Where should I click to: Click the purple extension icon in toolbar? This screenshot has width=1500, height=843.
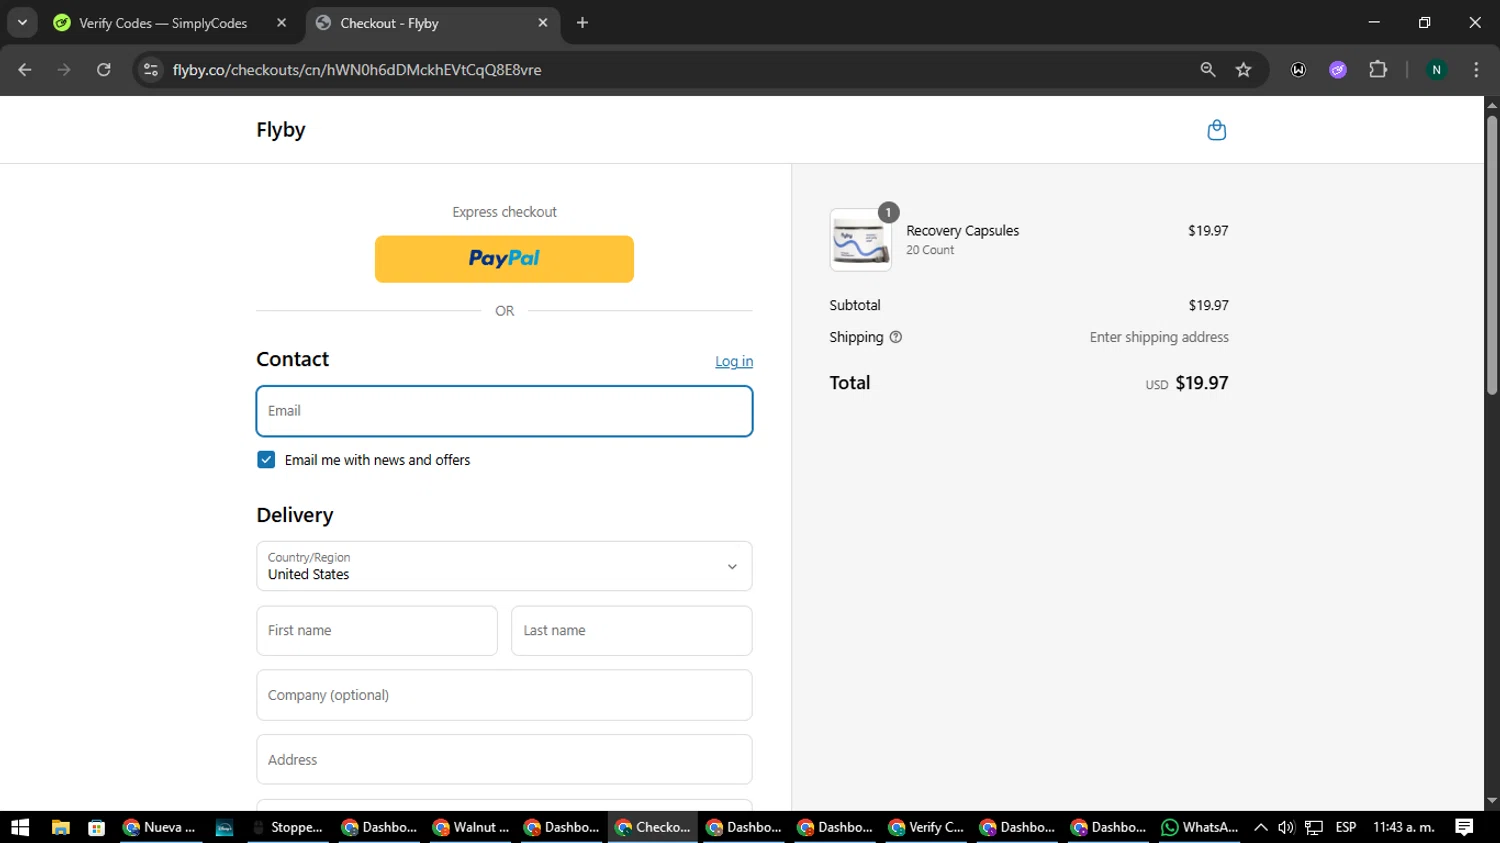coord(1338,70)
